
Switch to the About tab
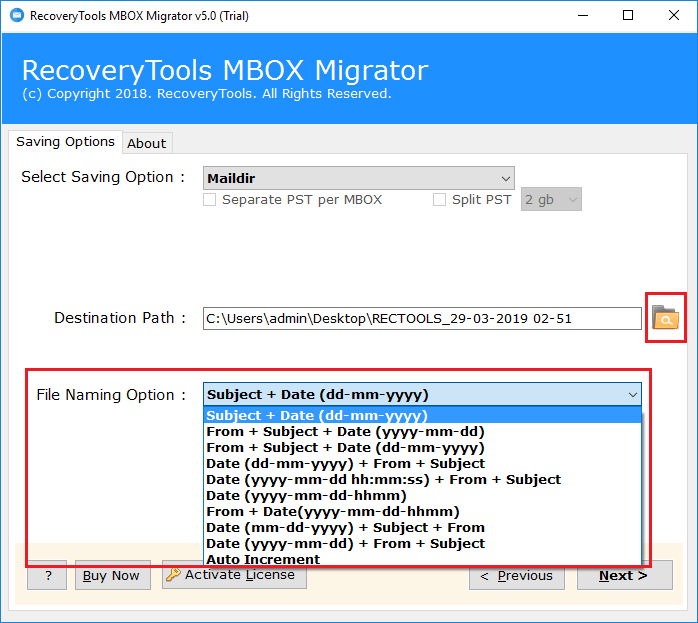coord(147,143)
